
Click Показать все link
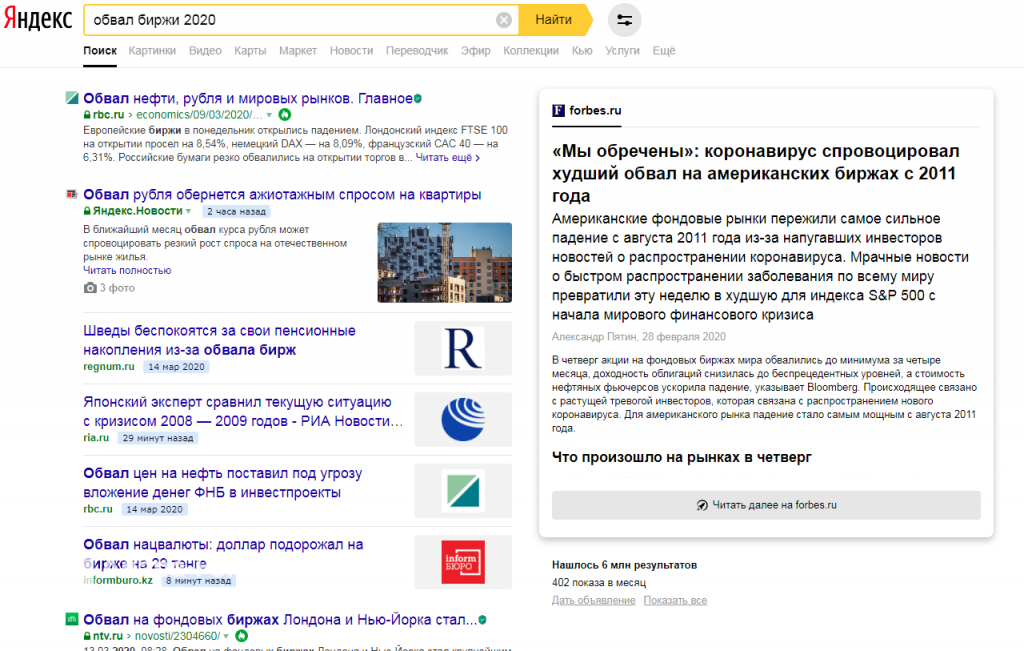point(675,600)
